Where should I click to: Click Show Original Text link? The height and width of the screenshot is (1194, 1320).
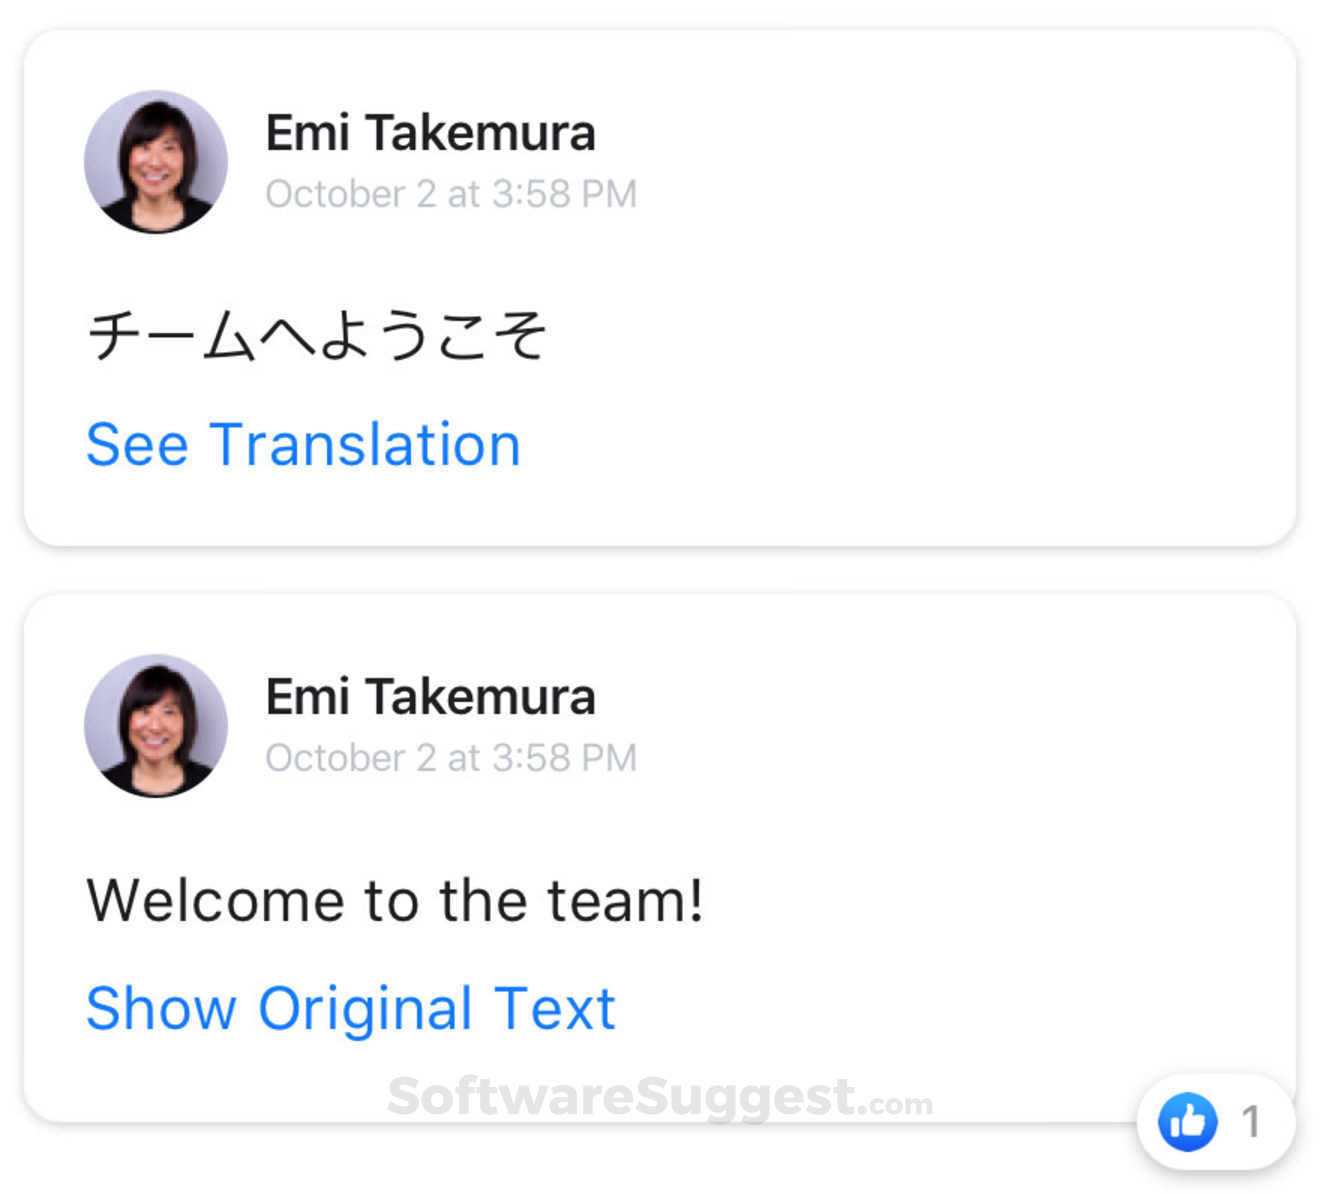coord(350,1008)
